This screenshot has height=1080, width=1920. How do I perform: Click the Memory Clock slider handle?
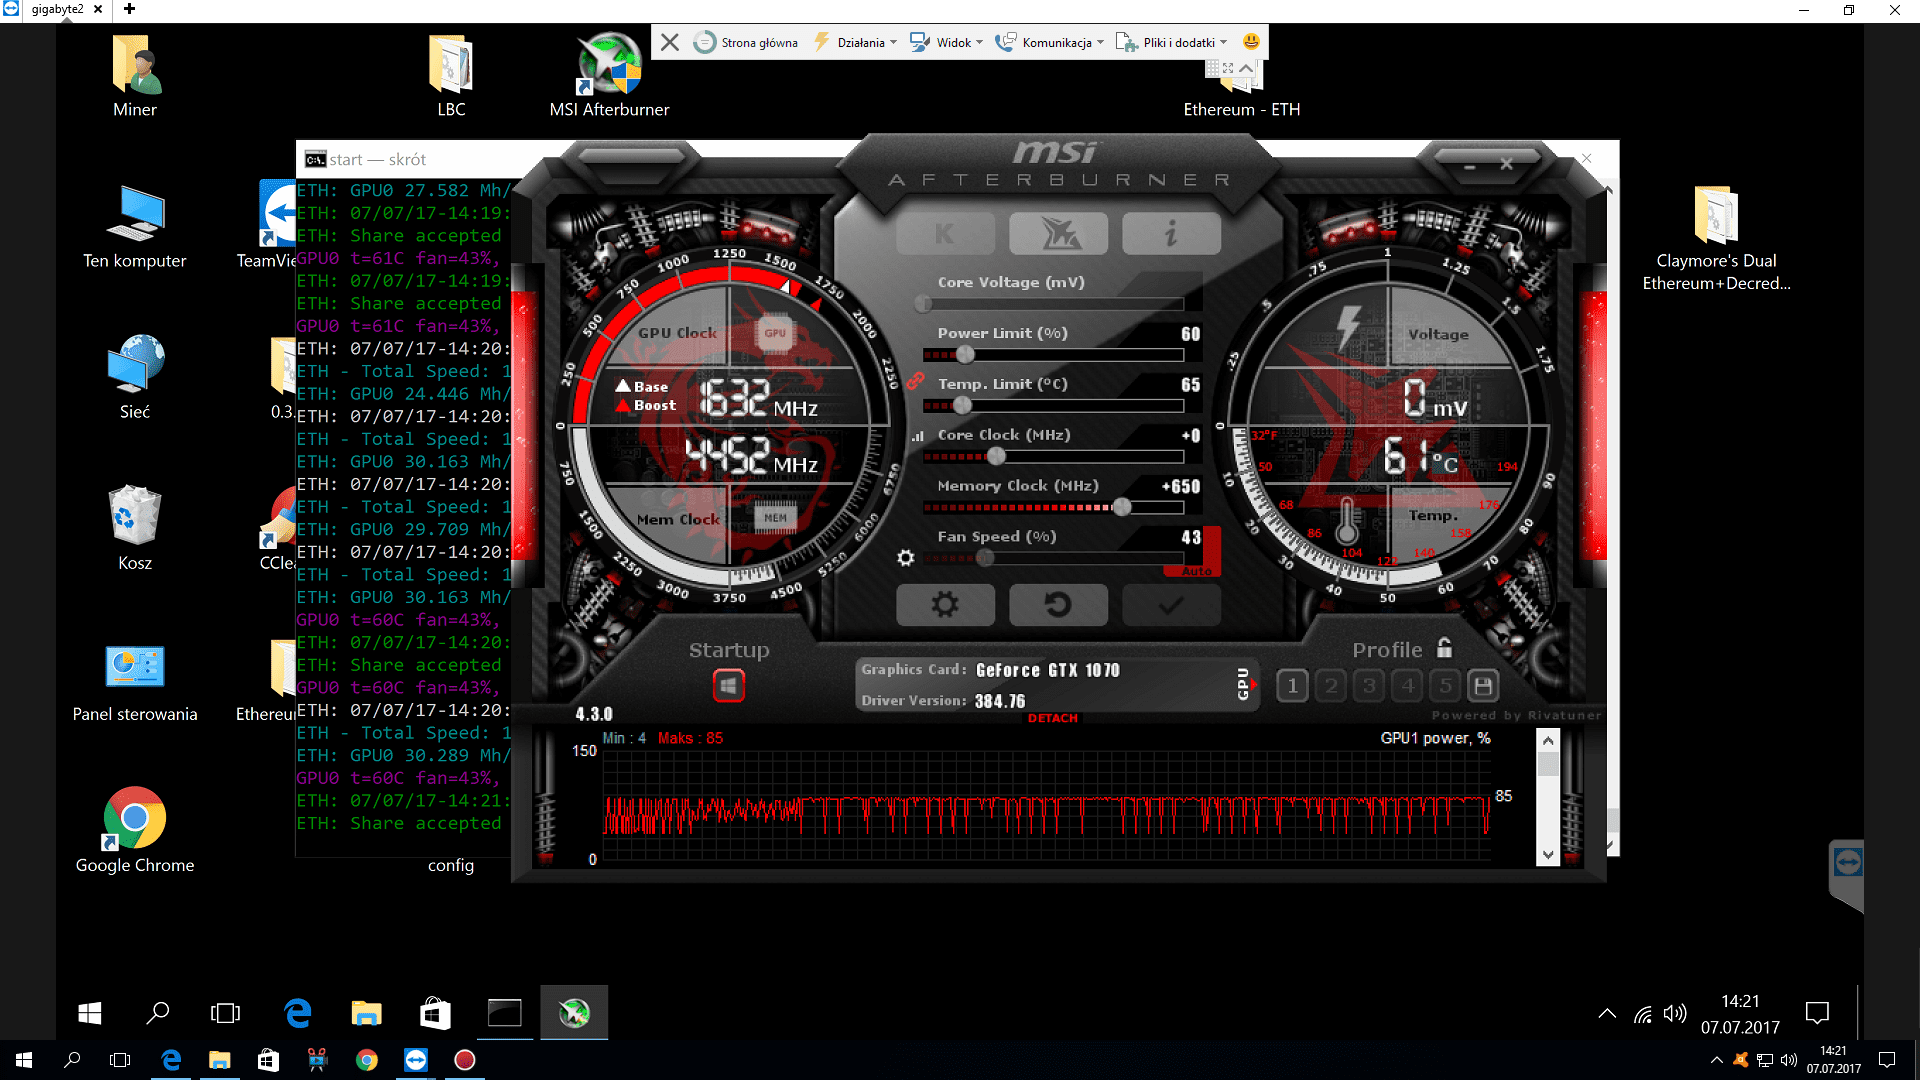pyautogui.click(x=1122, y=507)
